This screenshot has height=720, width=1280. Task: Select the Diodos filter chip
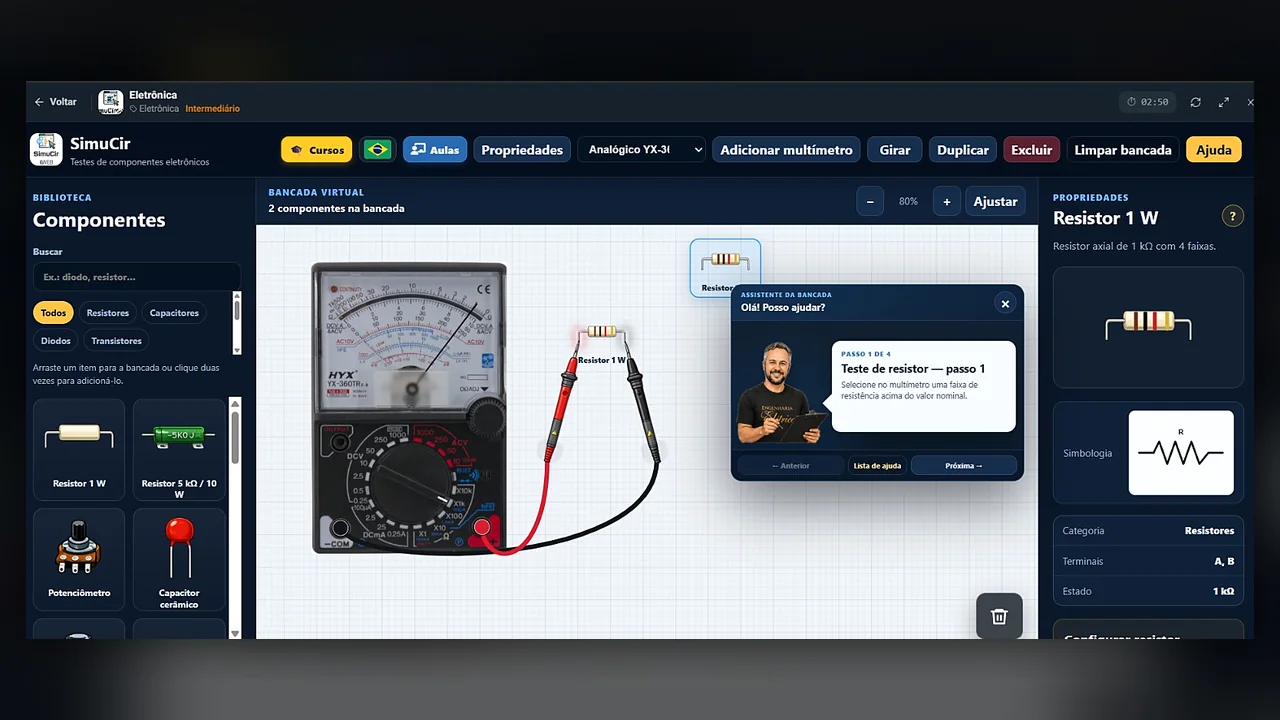(x=56, y=341)
